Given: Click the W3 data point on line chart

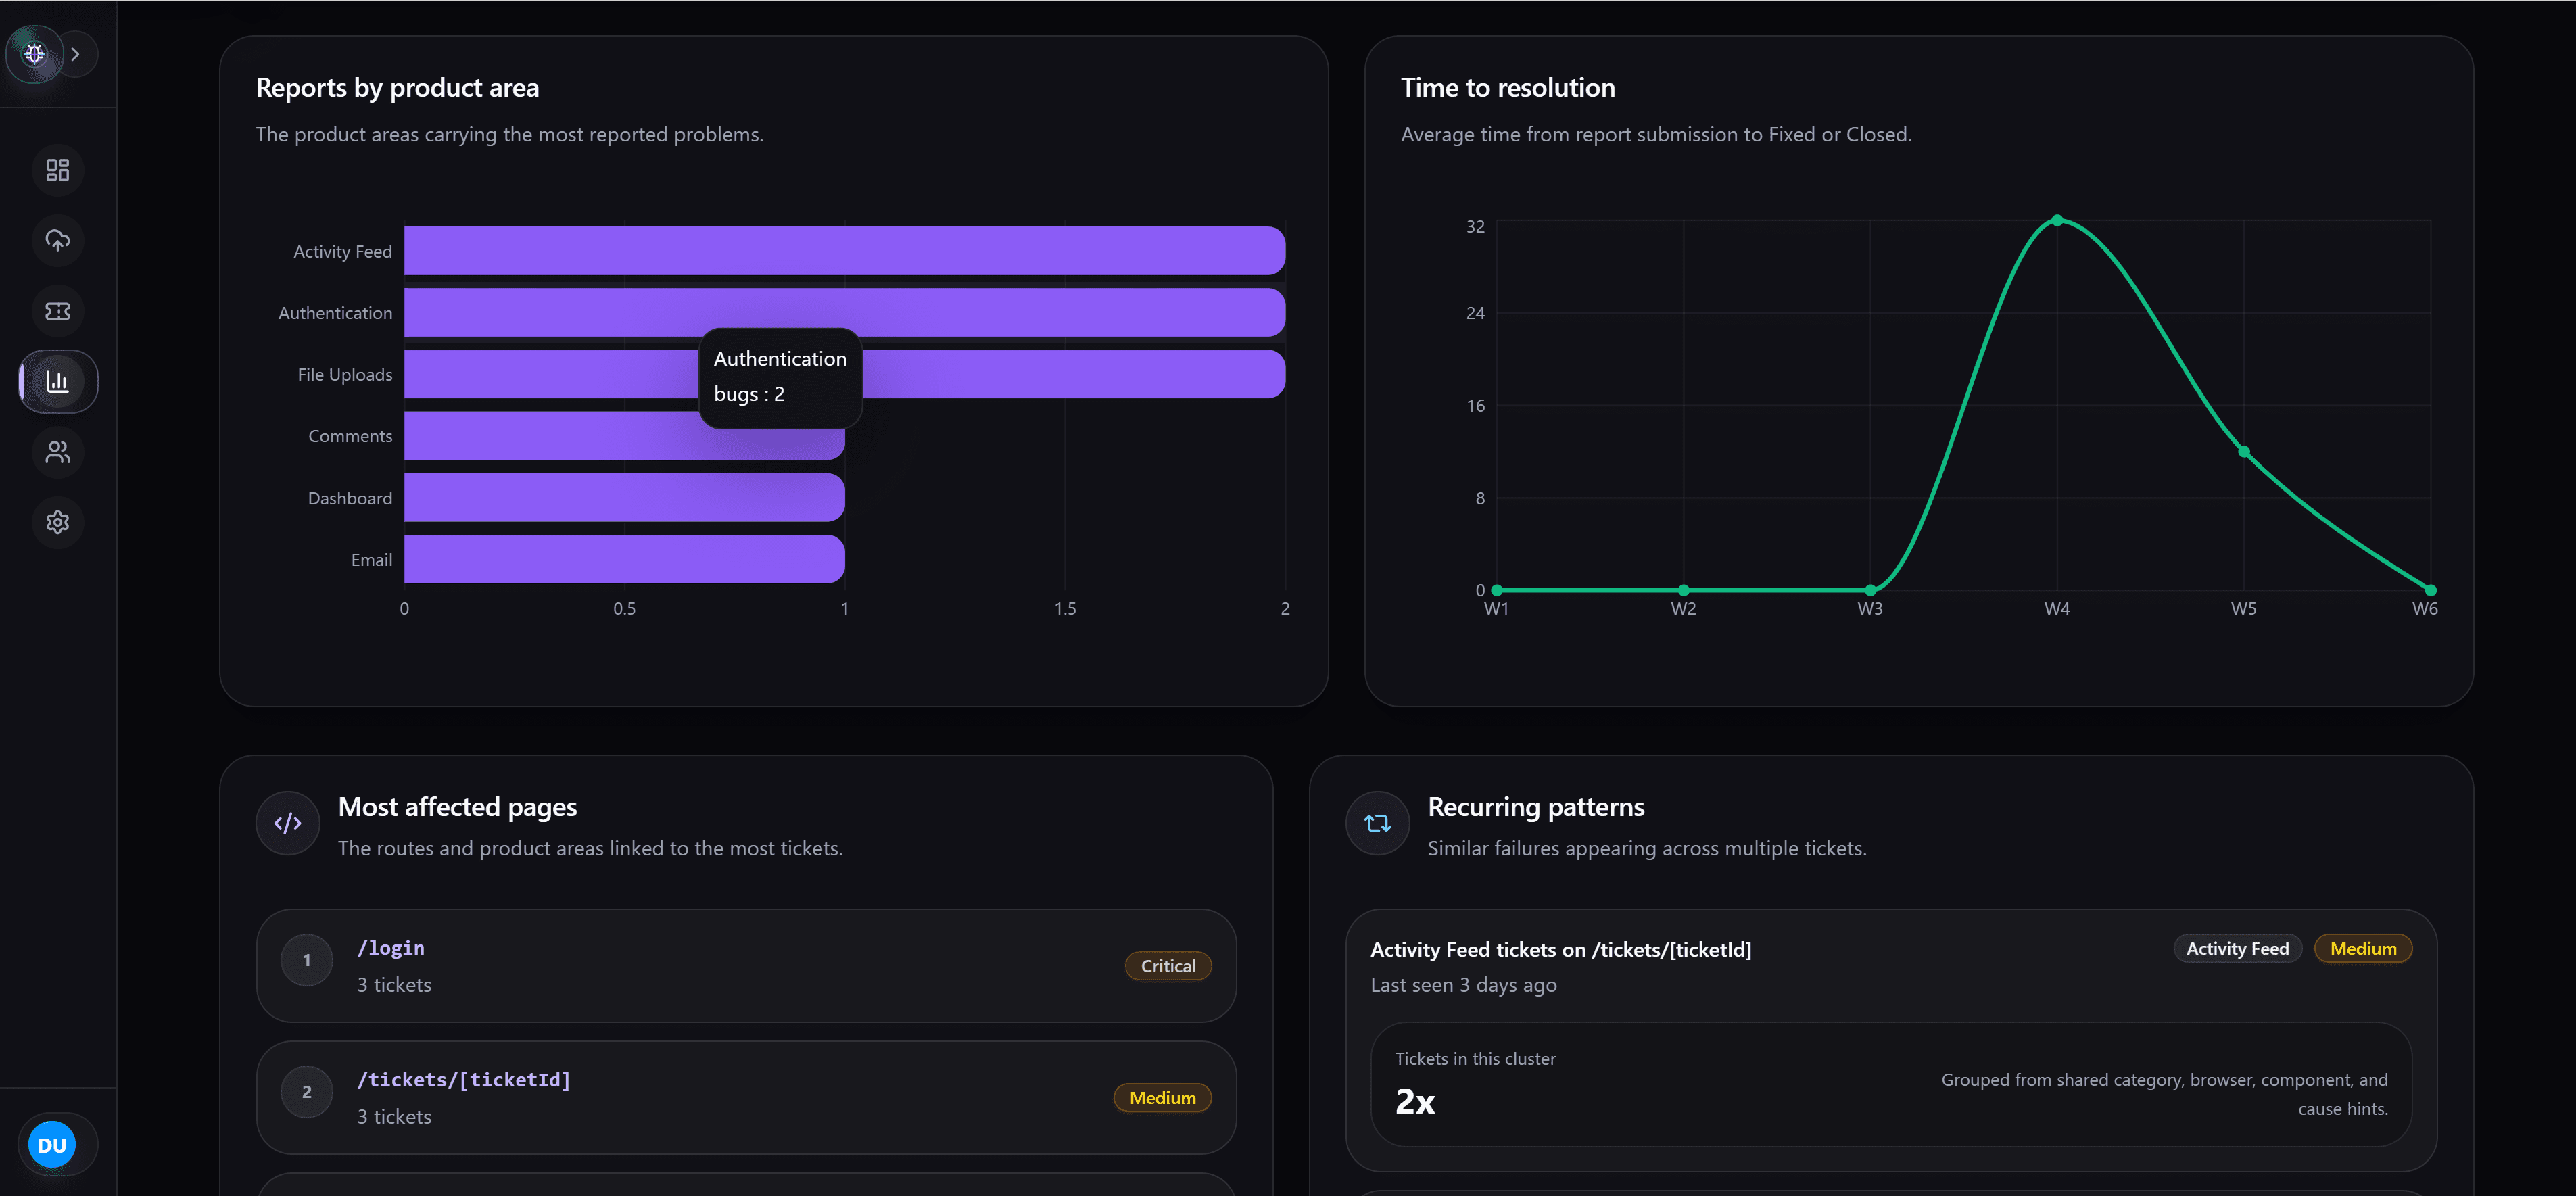Looking at the screenshot, I should coord(1870,590).
